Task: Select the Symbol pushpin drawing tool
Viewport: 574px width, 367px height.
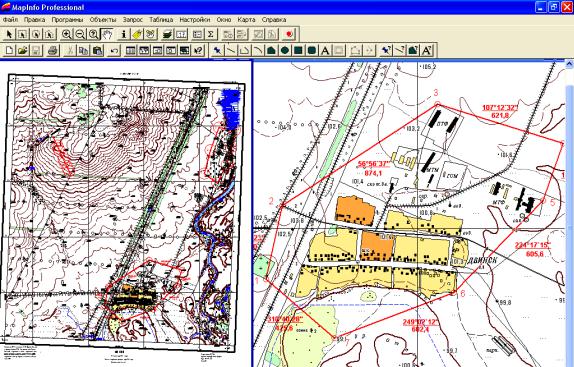Action: coord(217,50)
